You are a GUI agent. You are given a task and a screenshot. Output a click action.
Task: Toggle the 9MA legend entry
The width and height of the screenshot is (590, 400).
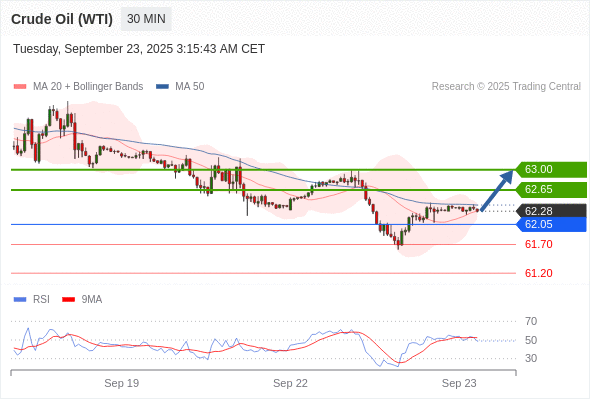point(82,300)
